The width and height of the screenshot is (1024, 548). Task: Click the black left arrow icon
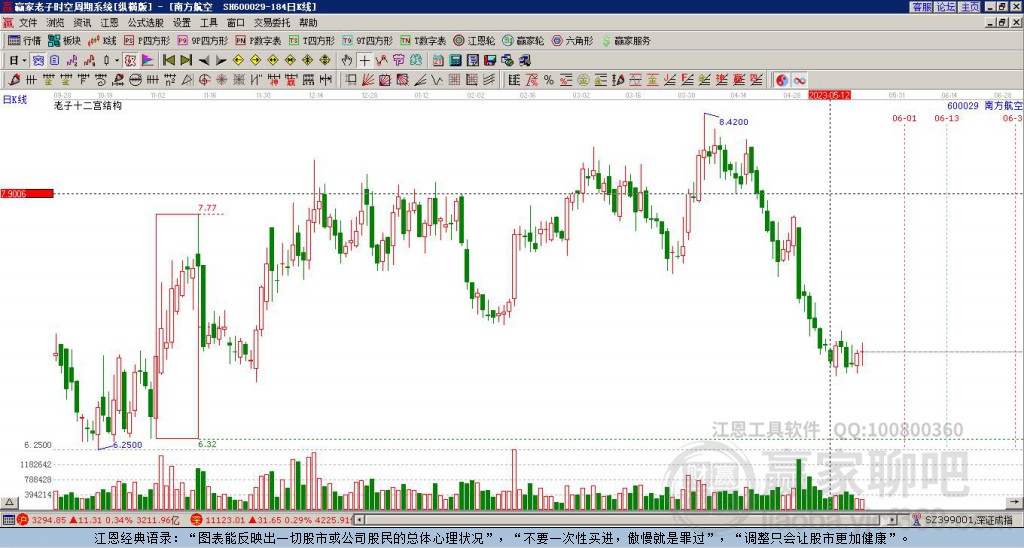click(204, 61)
